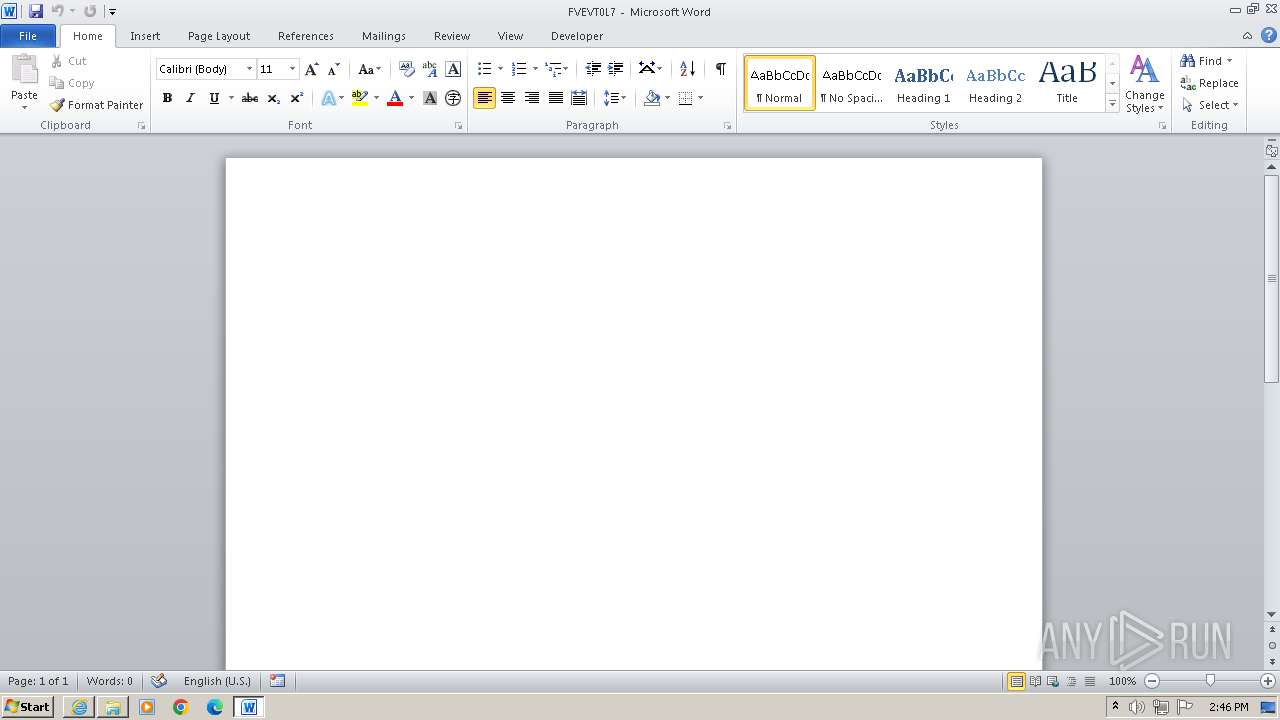Click Words: 0 in status bar
This screenshot has width=1280, height=720.
(110, 681)
